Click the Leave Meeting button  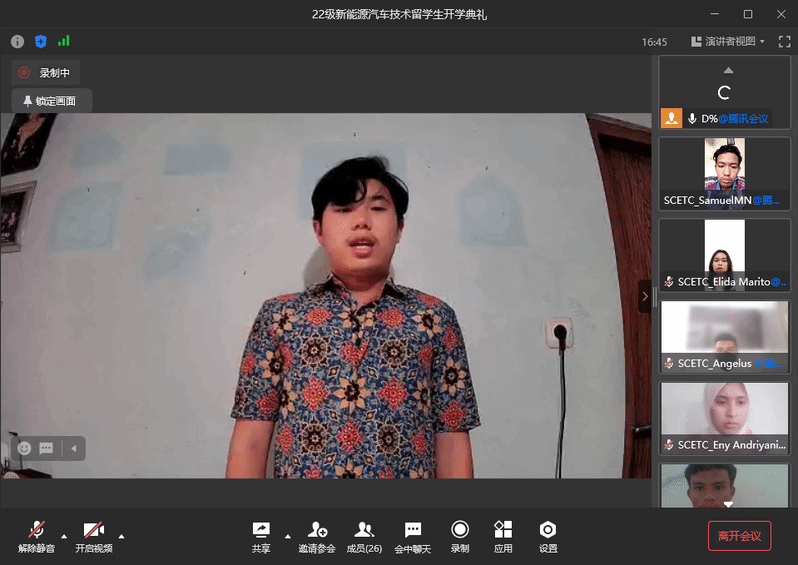tap(739, 536)
